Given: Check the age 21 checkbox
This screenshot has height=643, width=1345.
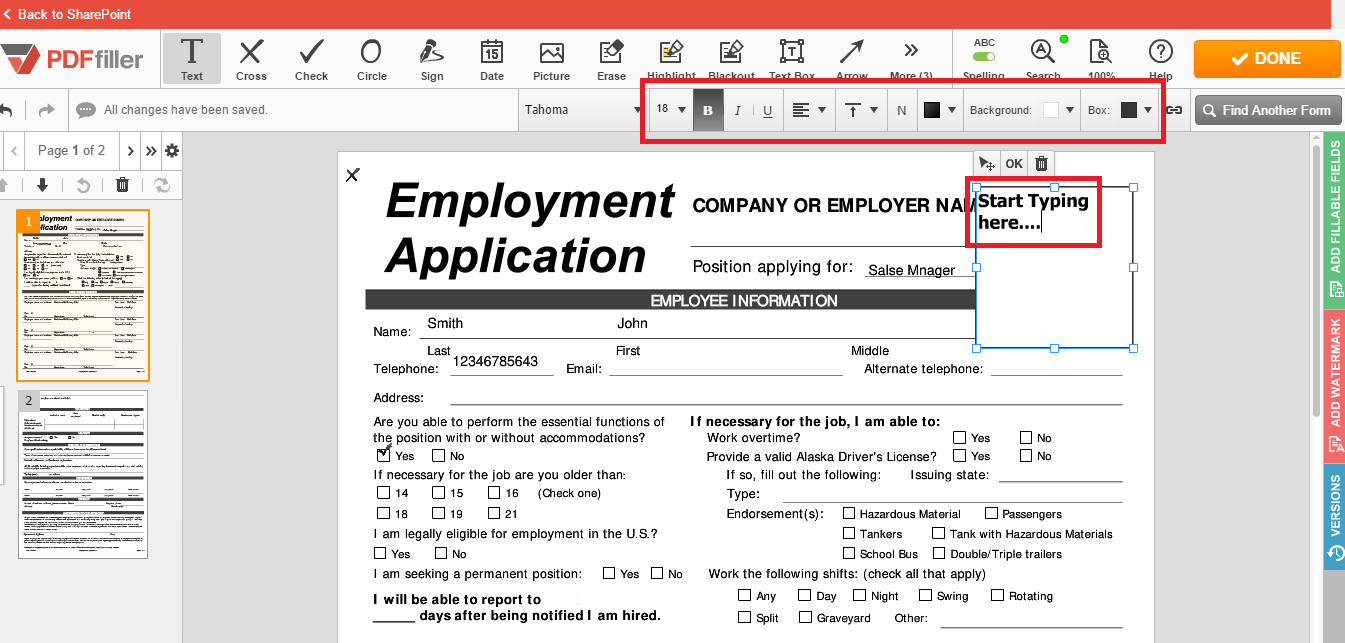Looking at the screenshot, I should click(494, 513).
